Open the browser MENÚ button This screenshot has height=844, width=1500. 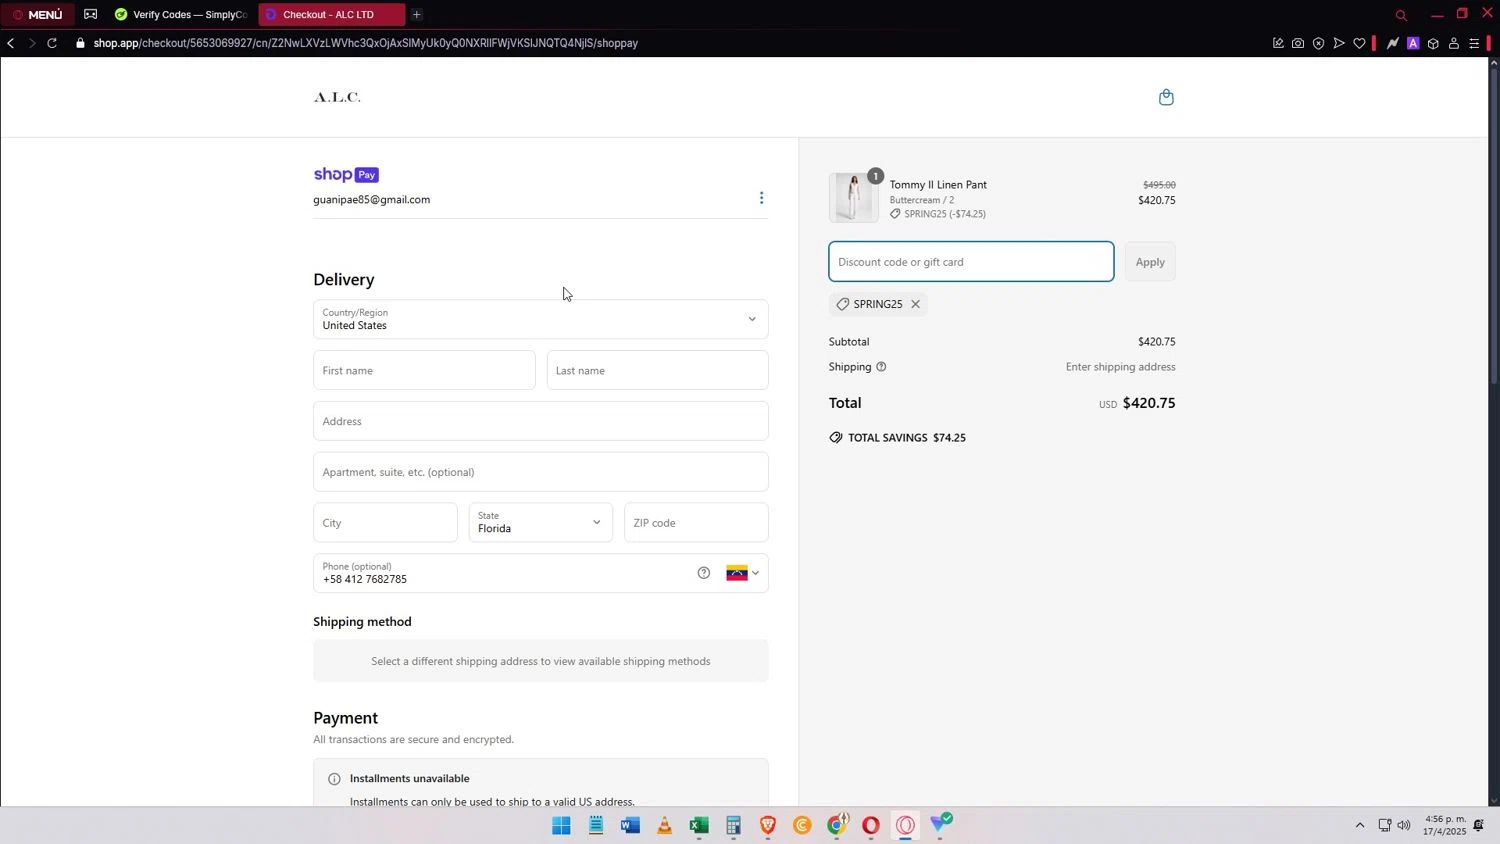click(37, 14)
